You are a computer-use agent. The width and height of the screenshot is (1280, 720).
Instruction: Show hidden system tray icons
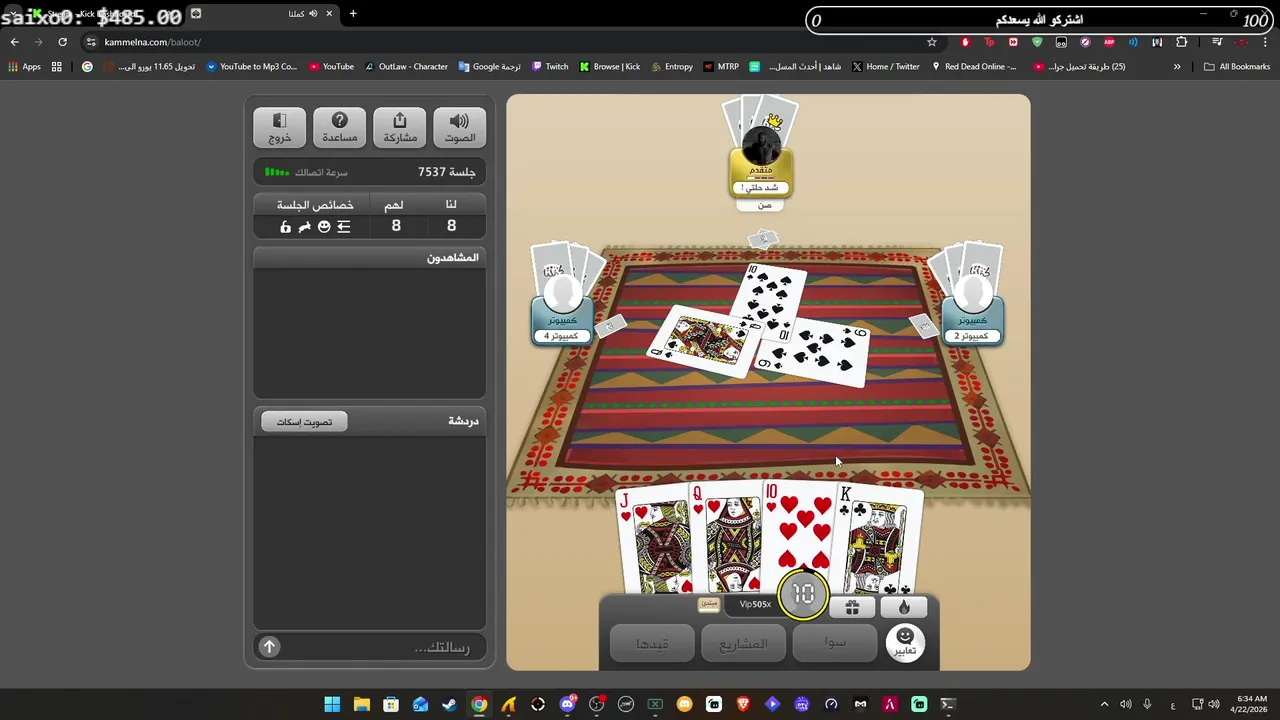pyautogui.click(x=1104, y=704)
